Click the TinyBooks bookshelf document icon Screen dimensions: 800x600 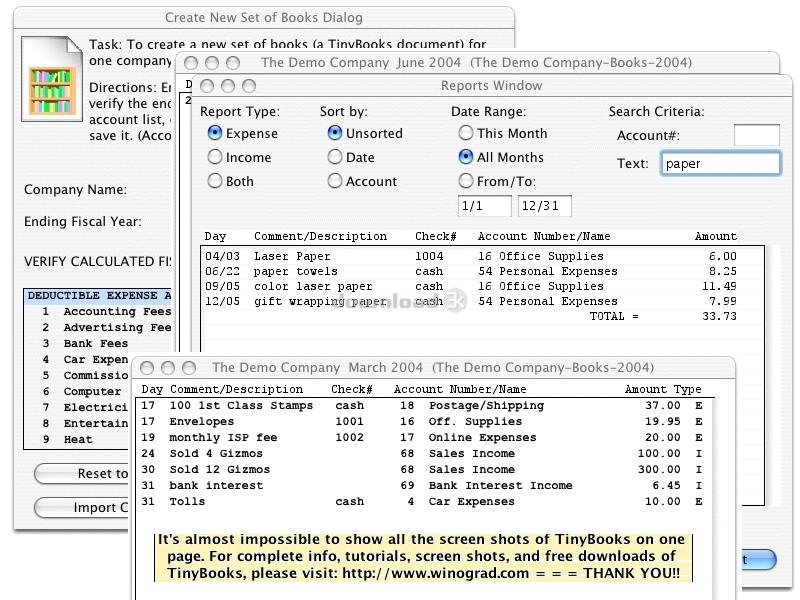[50, 88]
